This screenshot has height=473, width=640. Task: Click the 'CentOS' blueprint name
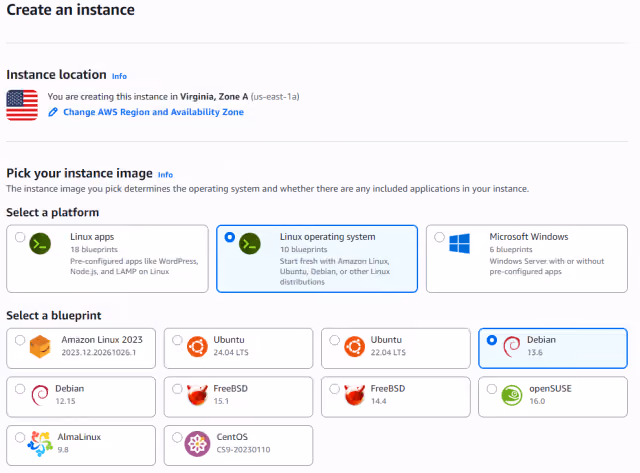tap(232, 437)
